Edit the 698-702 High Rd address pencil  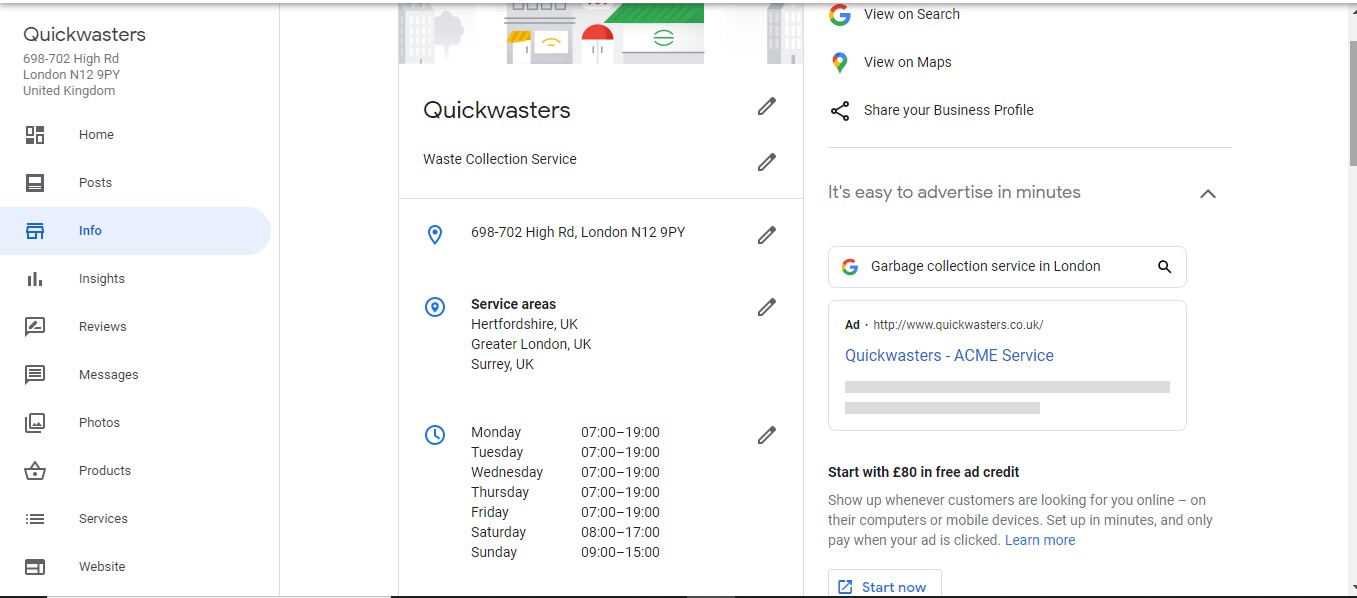767,235
